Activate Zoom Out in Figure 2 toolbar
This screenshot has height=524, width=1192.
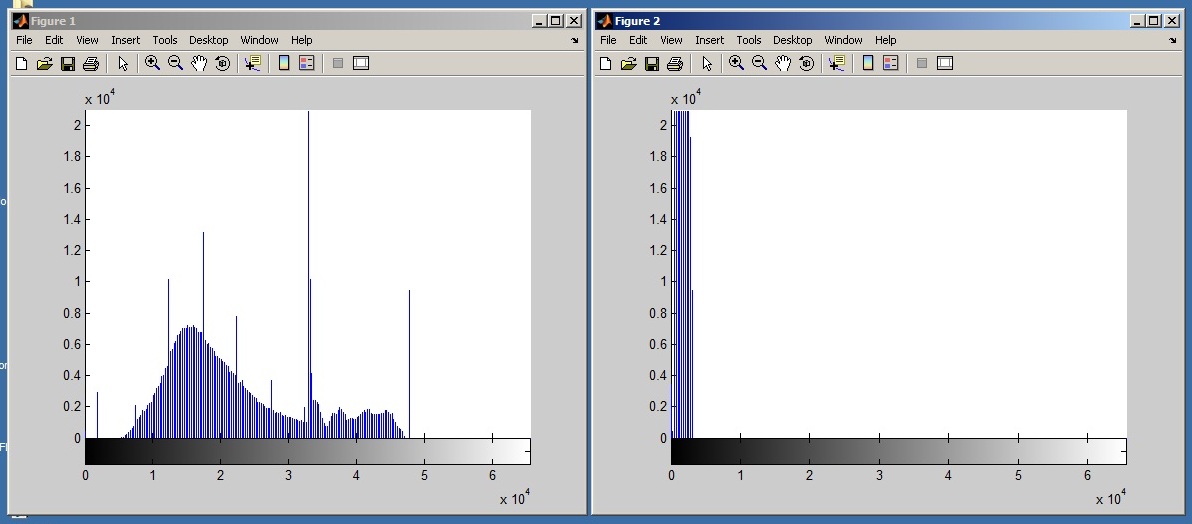pos(759,63)
